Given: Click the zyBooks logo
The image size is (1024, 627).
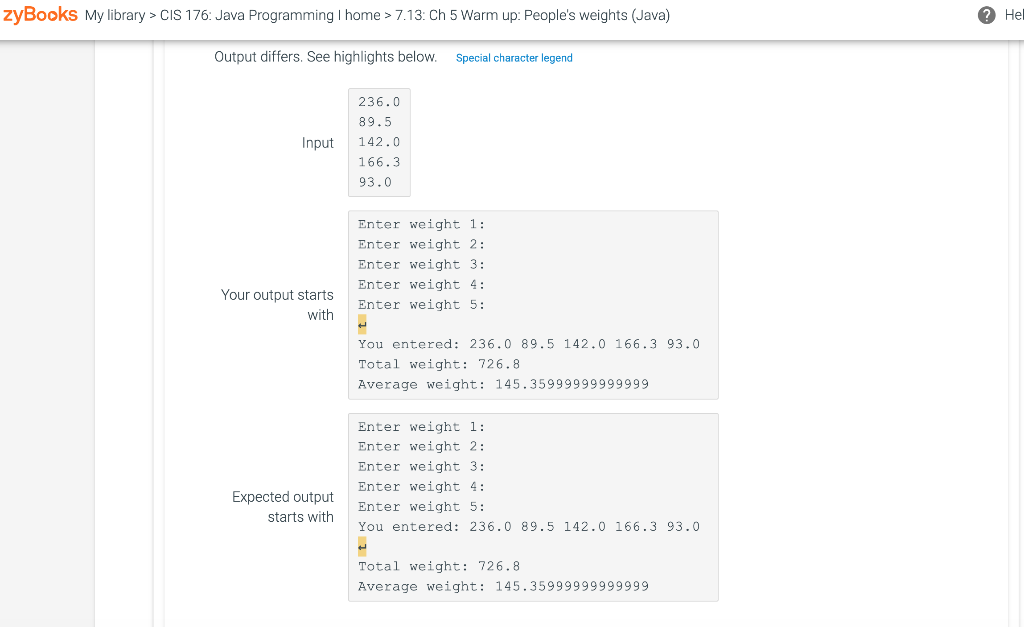Looking at the screenshot, I should click(x=40, y=15).
